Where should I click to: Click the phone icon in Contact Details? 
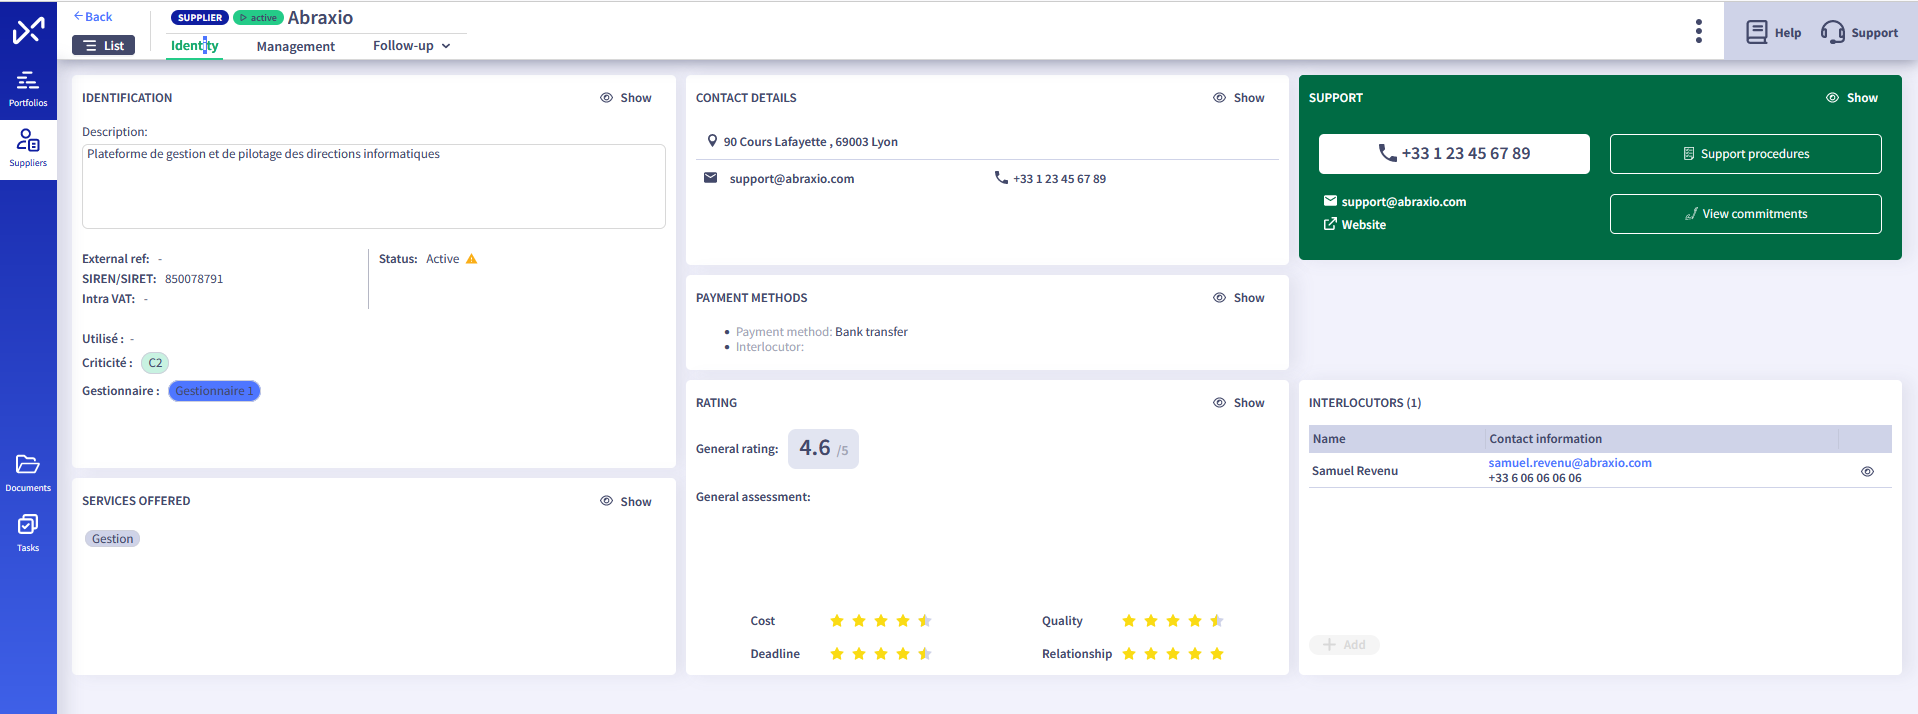(x=1001, y=178)
